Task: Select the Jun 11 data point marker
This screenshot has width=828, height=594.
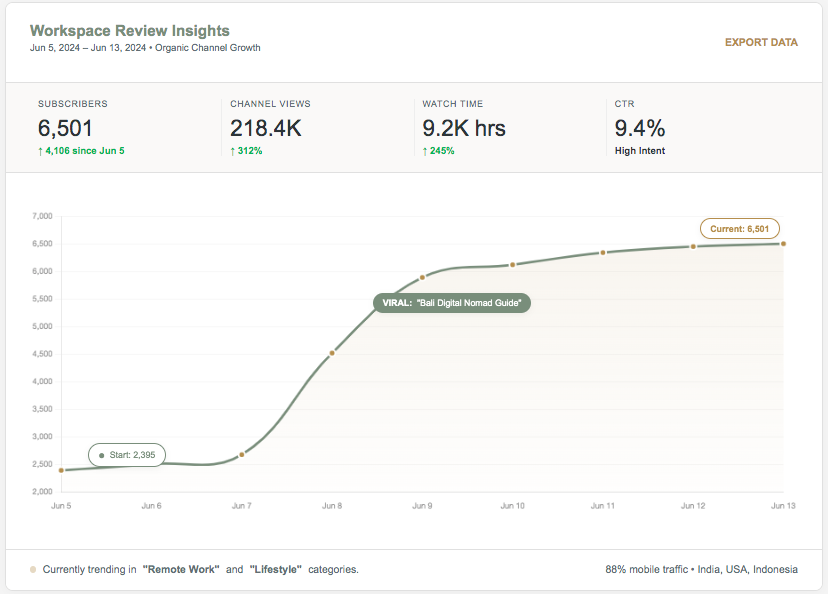Action: (x=603, y=253)
